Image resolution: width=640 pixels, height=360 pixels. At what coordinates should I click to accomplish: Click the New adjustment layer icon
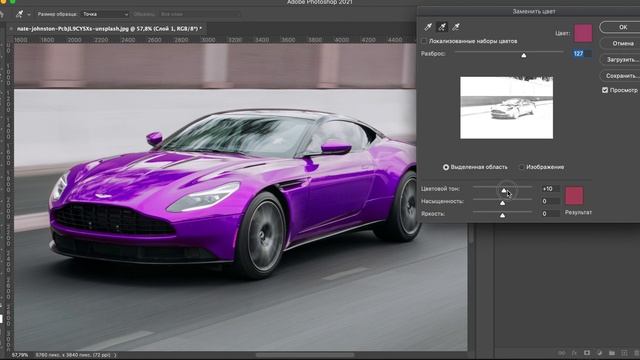tap(599, 353)
